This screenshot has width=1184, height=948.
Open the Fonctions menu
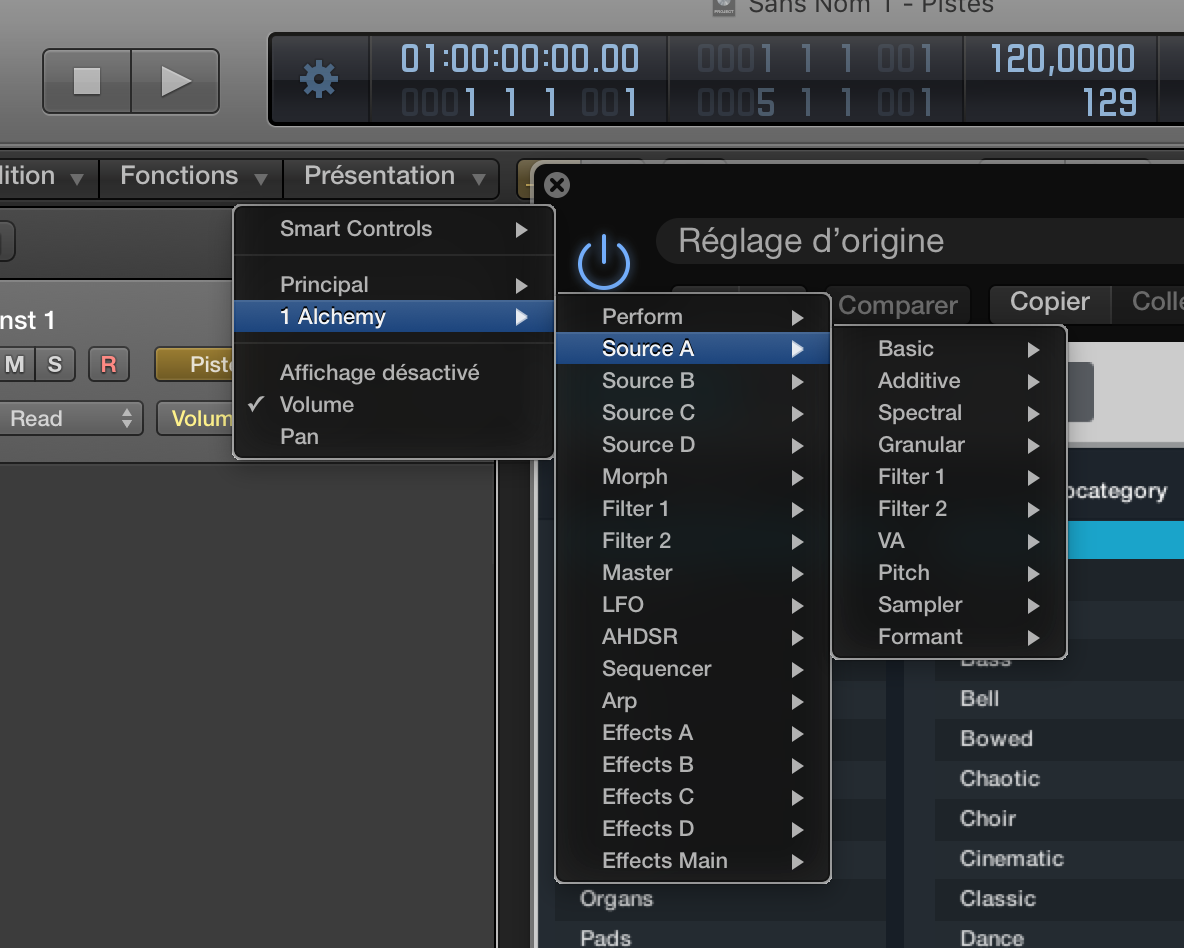point(192,177)
